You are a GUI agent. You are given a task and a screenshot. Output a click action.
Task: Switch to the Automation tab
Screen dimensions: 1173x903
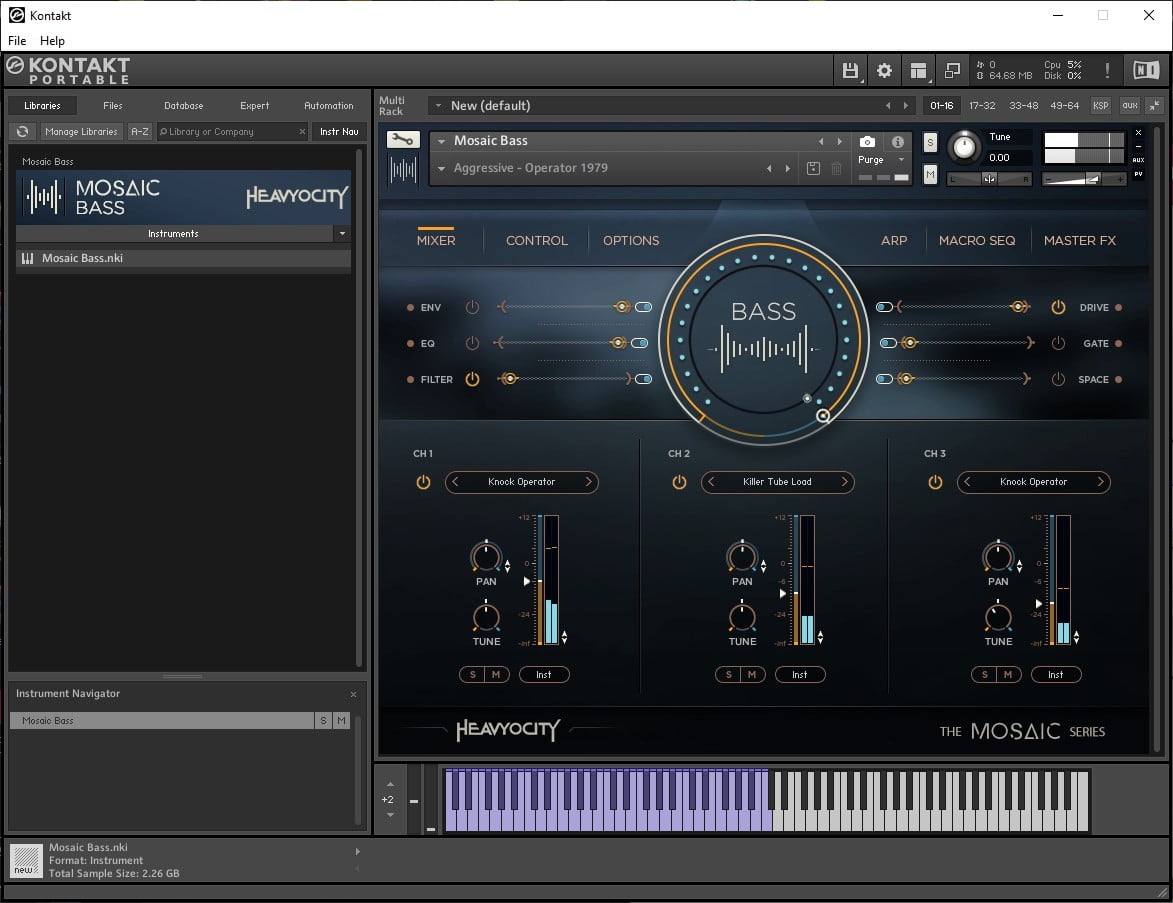coord(329,105)
